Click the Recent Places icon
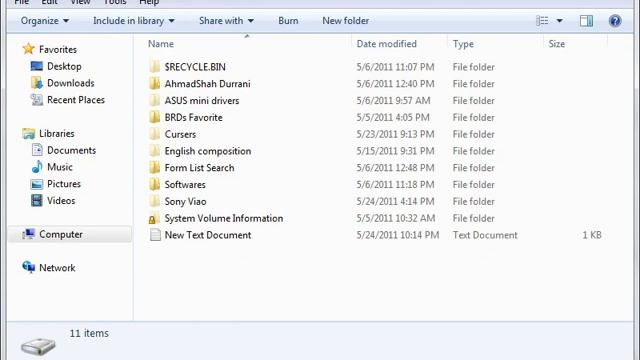 click(x=37, y=100)
